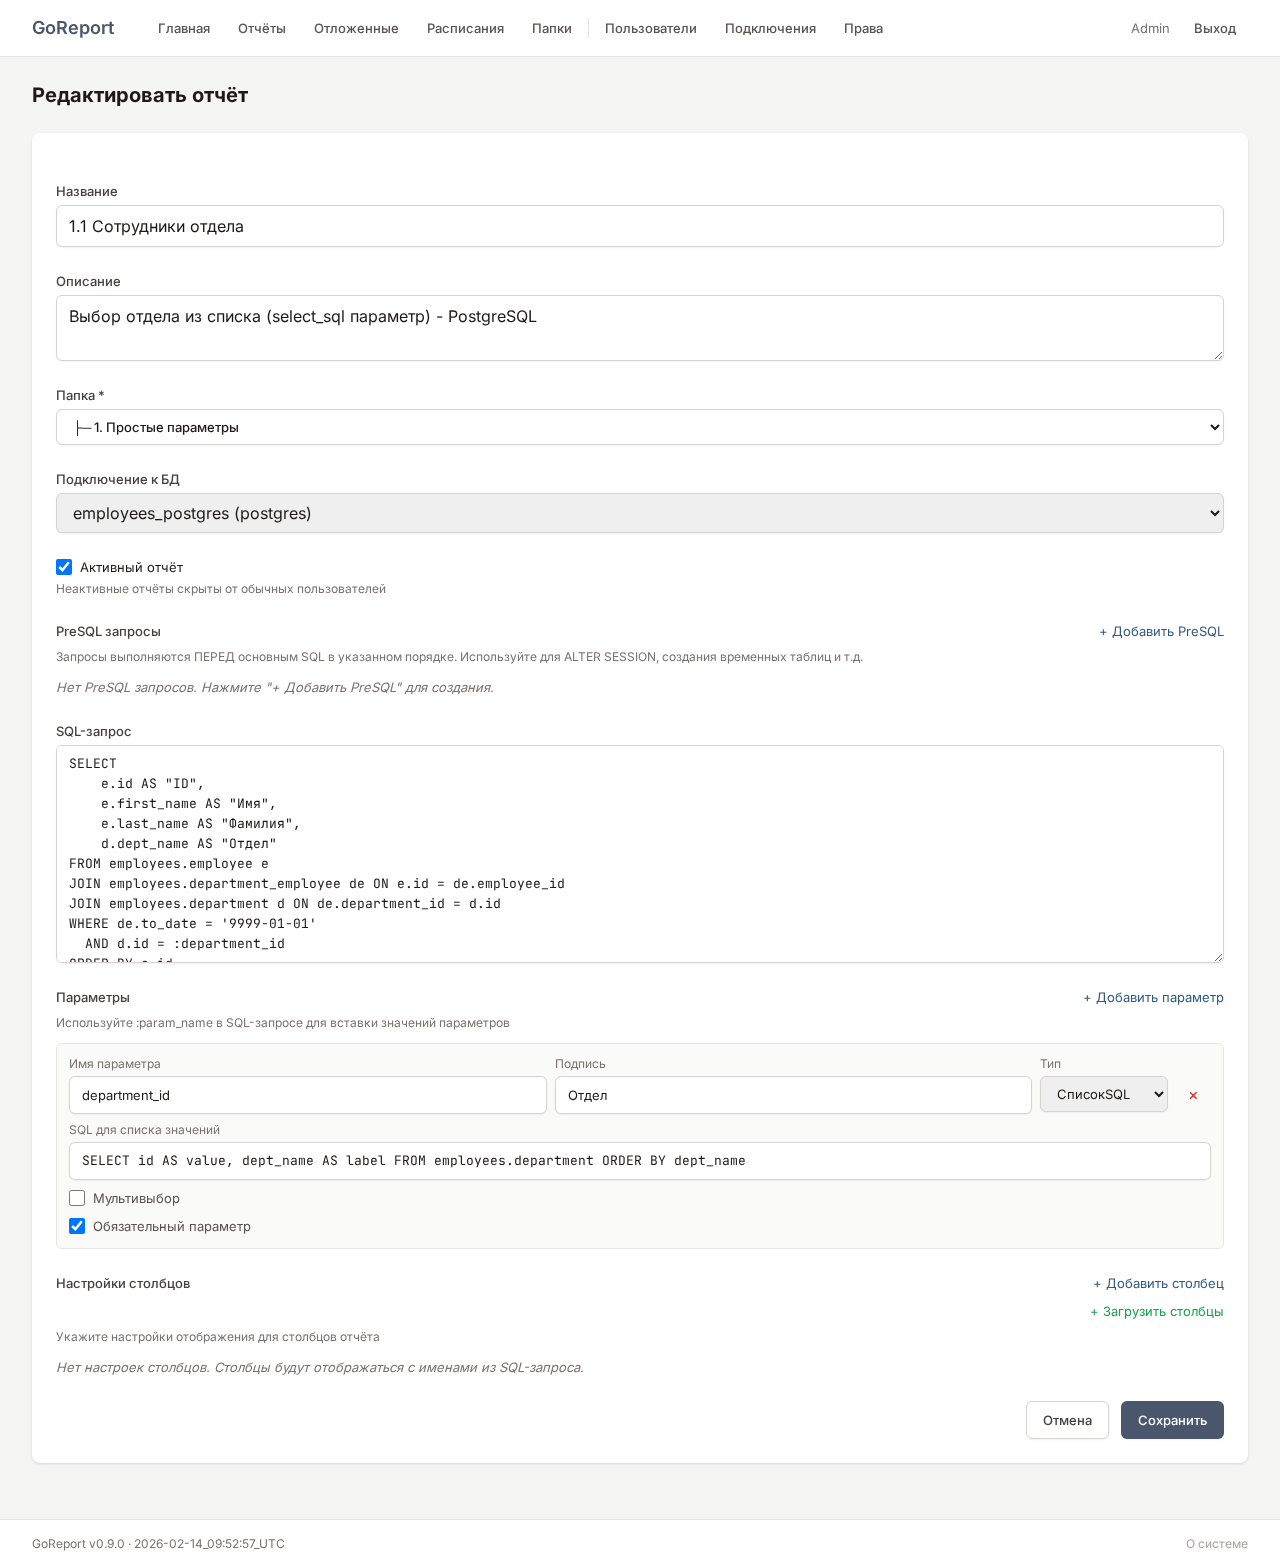Click the Отмена button

tap(1067, 1420)
